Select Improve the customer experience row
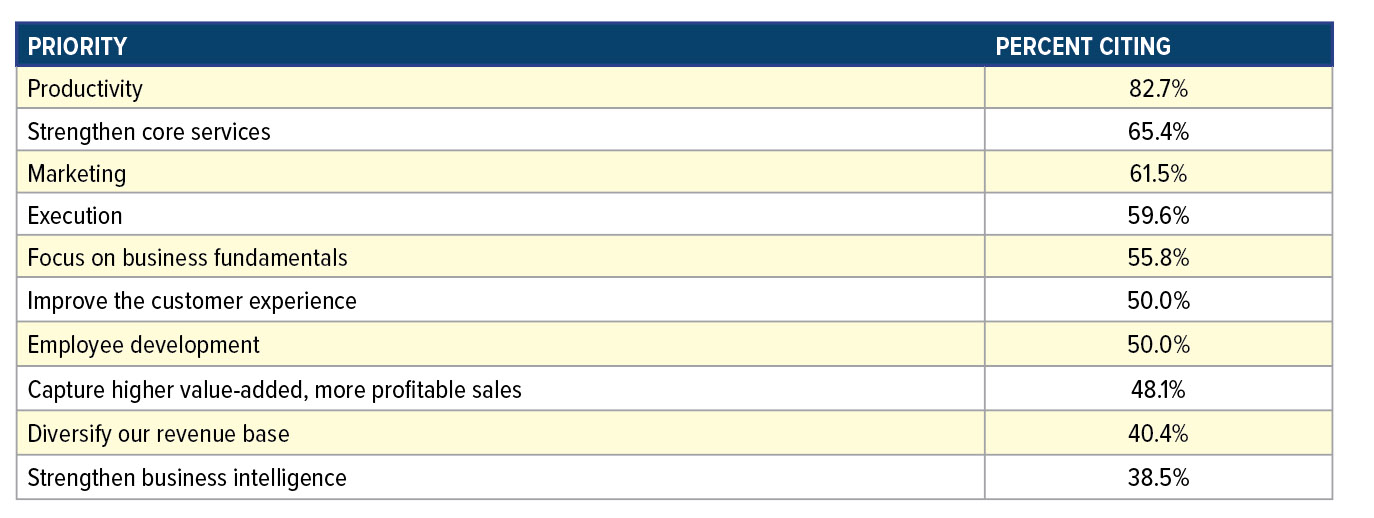This screenshot has width=1374, height=518. pos(192,300)
